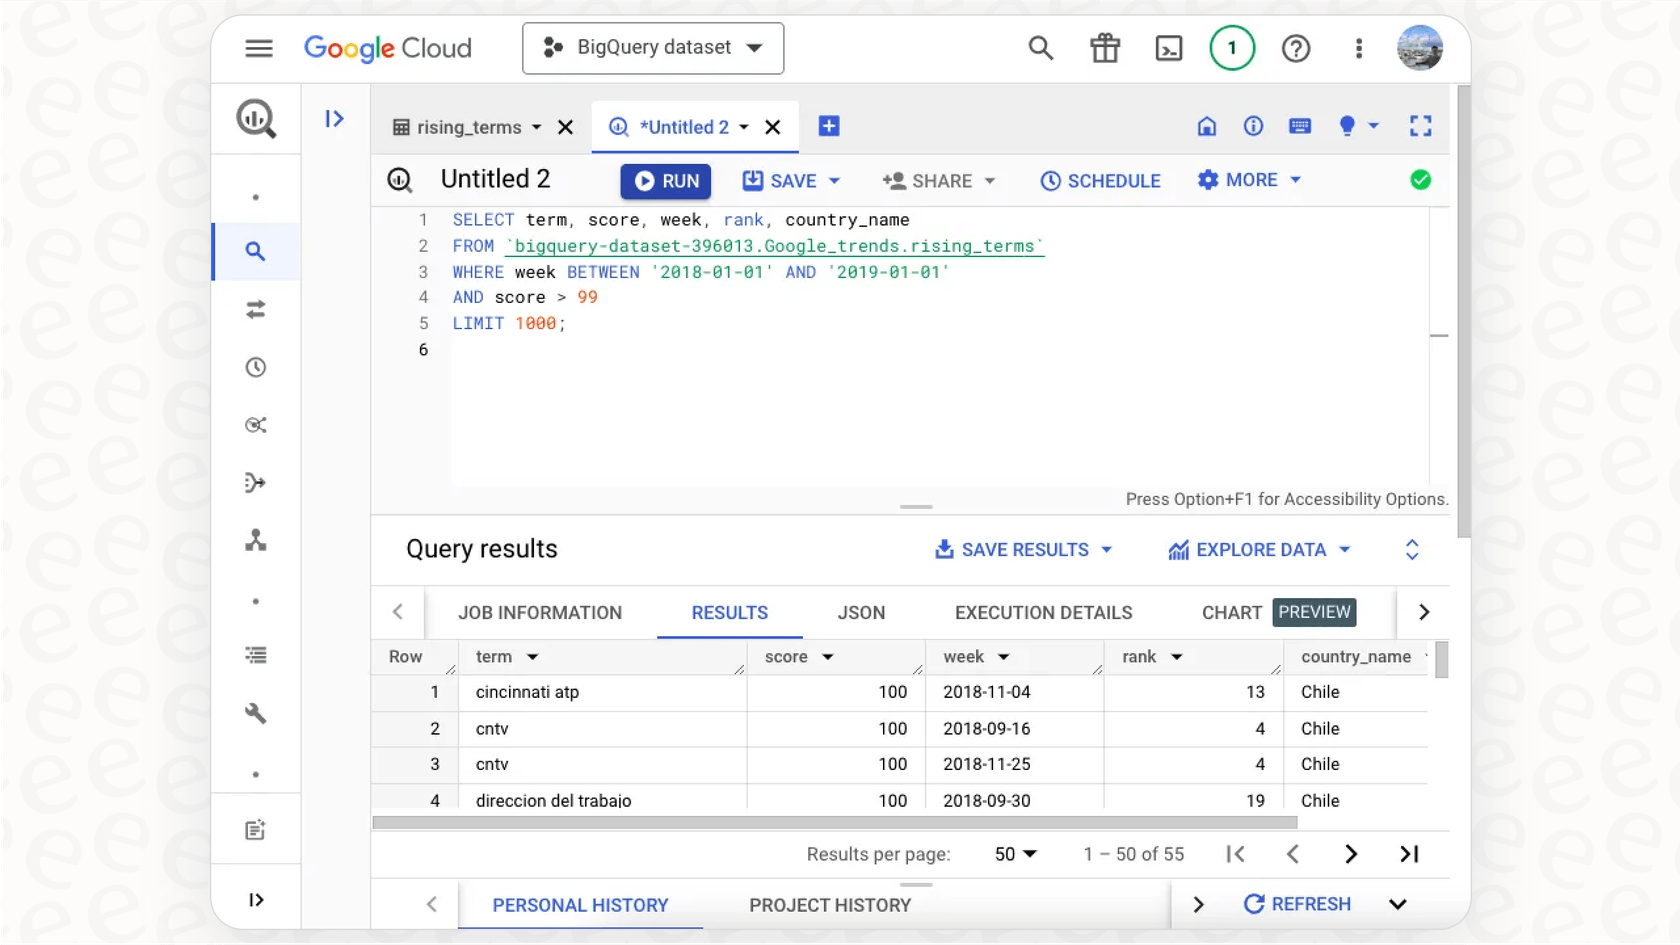Run the SQL query
Image resolution: width=1680 pixels, height=945 pixels.
pos(665,181)
